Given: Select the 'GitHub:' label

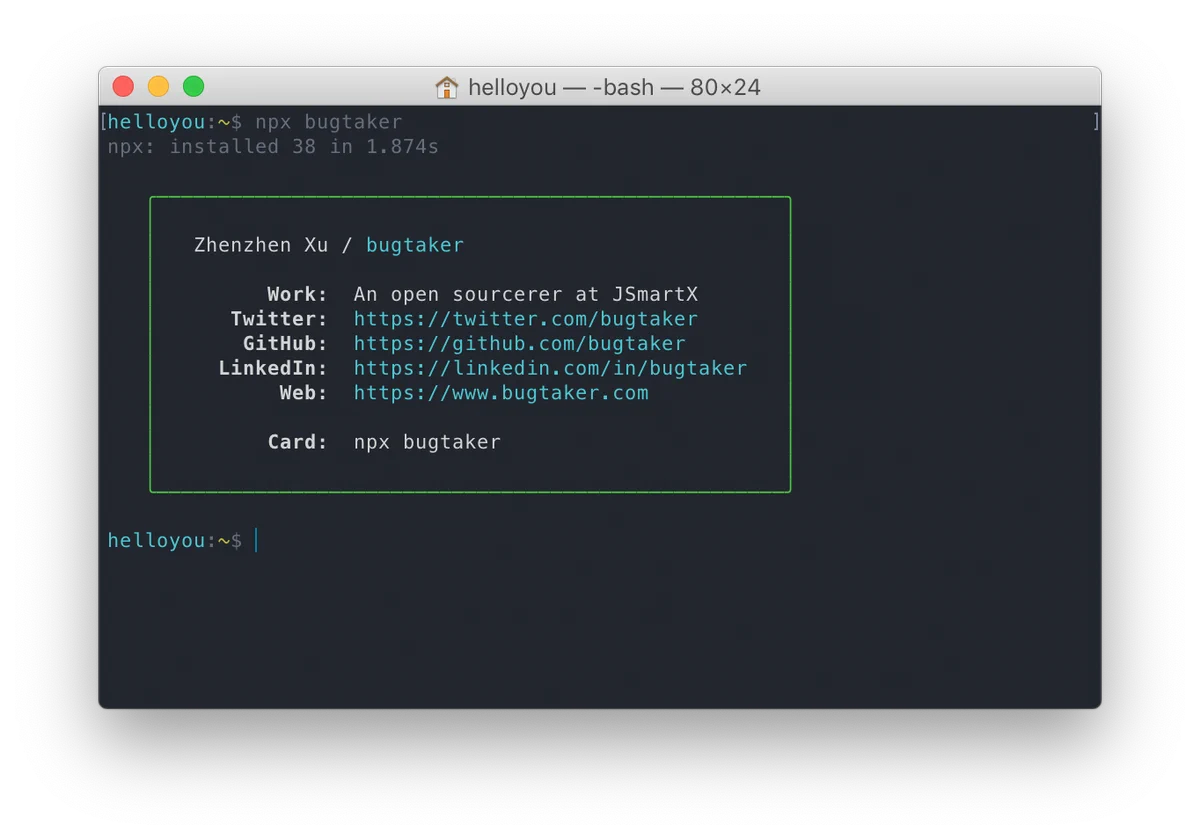Looking at the screenshot, I should coord(285,343).
